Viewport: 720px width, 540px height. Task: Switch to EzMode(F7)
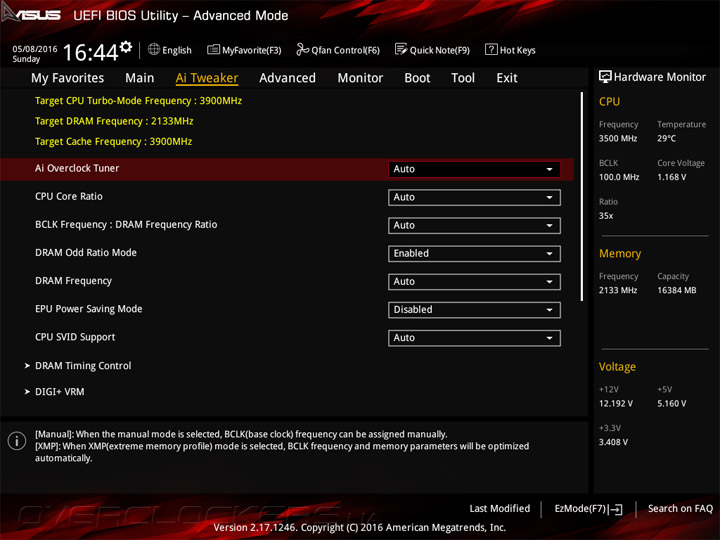coord(588,509)
